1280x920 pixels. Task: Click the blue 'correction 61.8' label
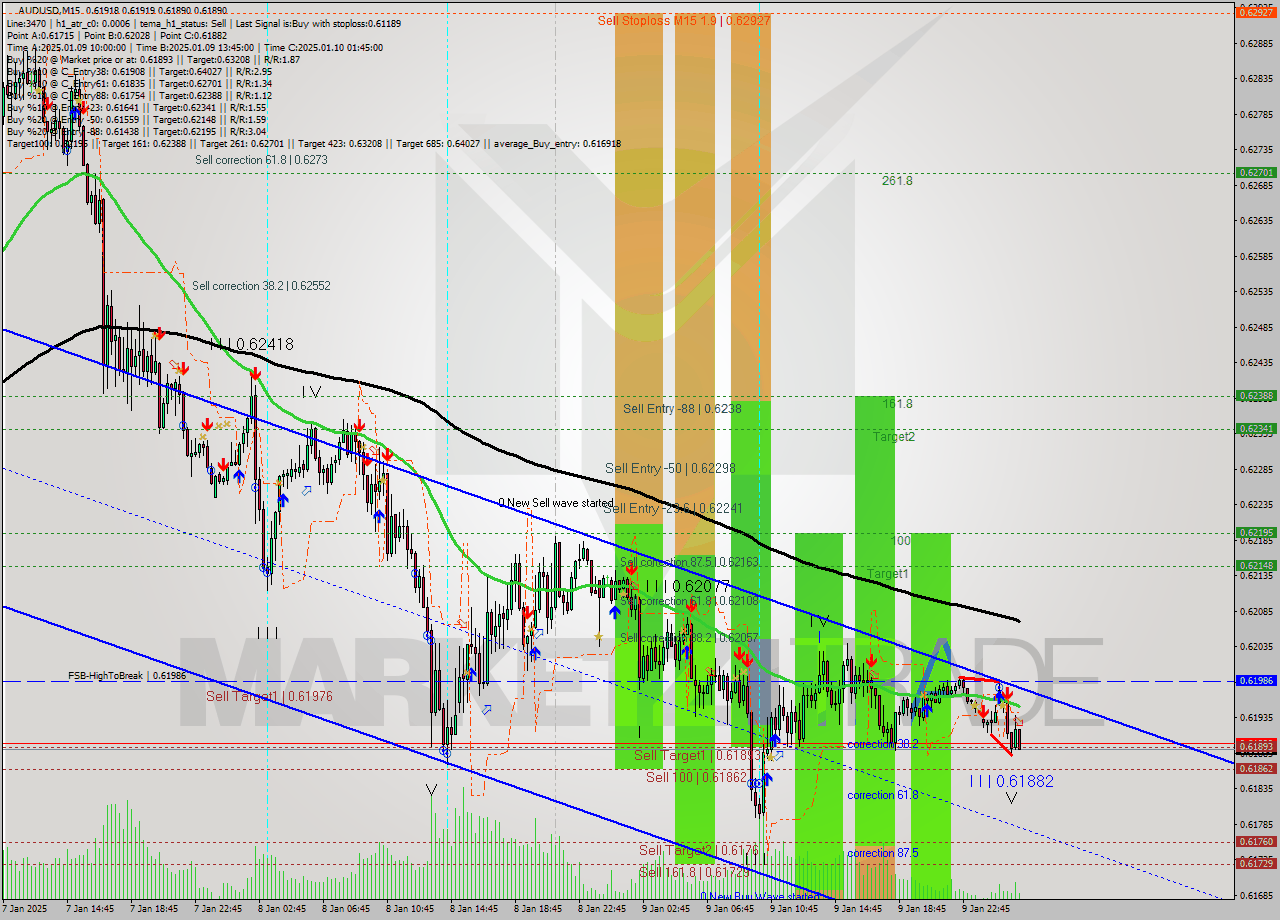click(882, 795)
